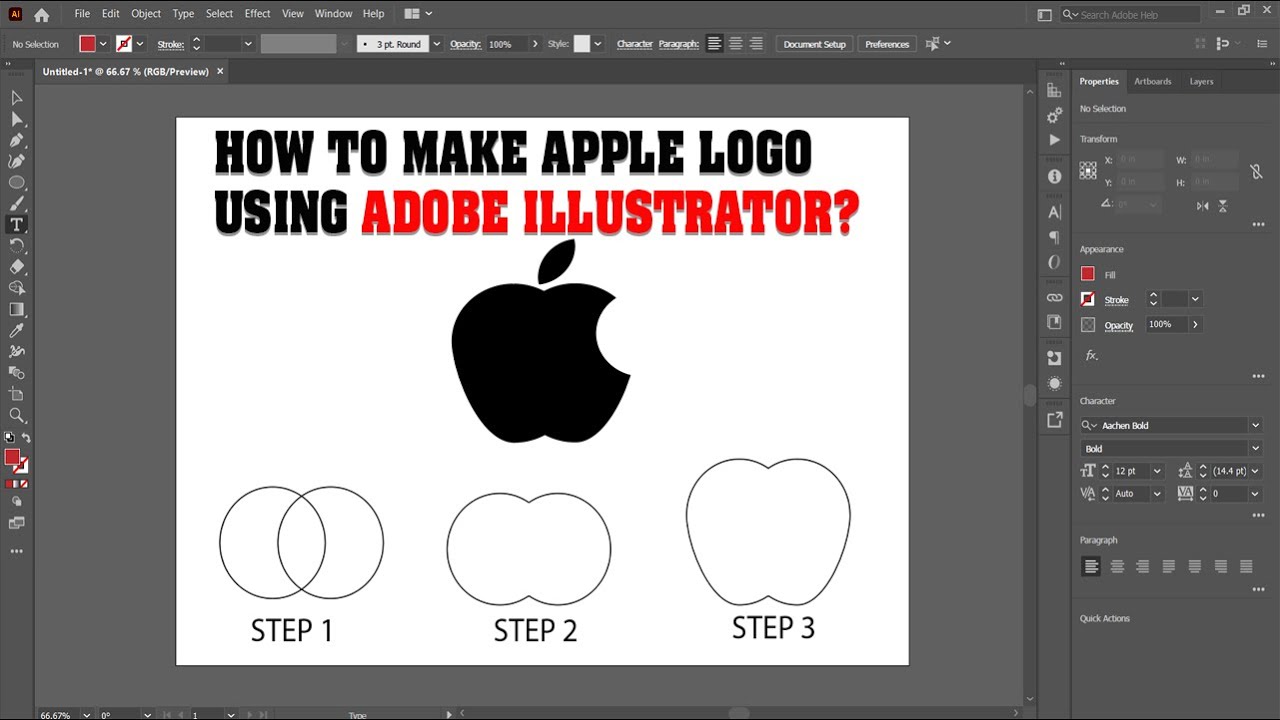This screenshot has width=1280, height=720.
Task: Toggle draw mode icon in toolbar
Action: coord(16,501)
